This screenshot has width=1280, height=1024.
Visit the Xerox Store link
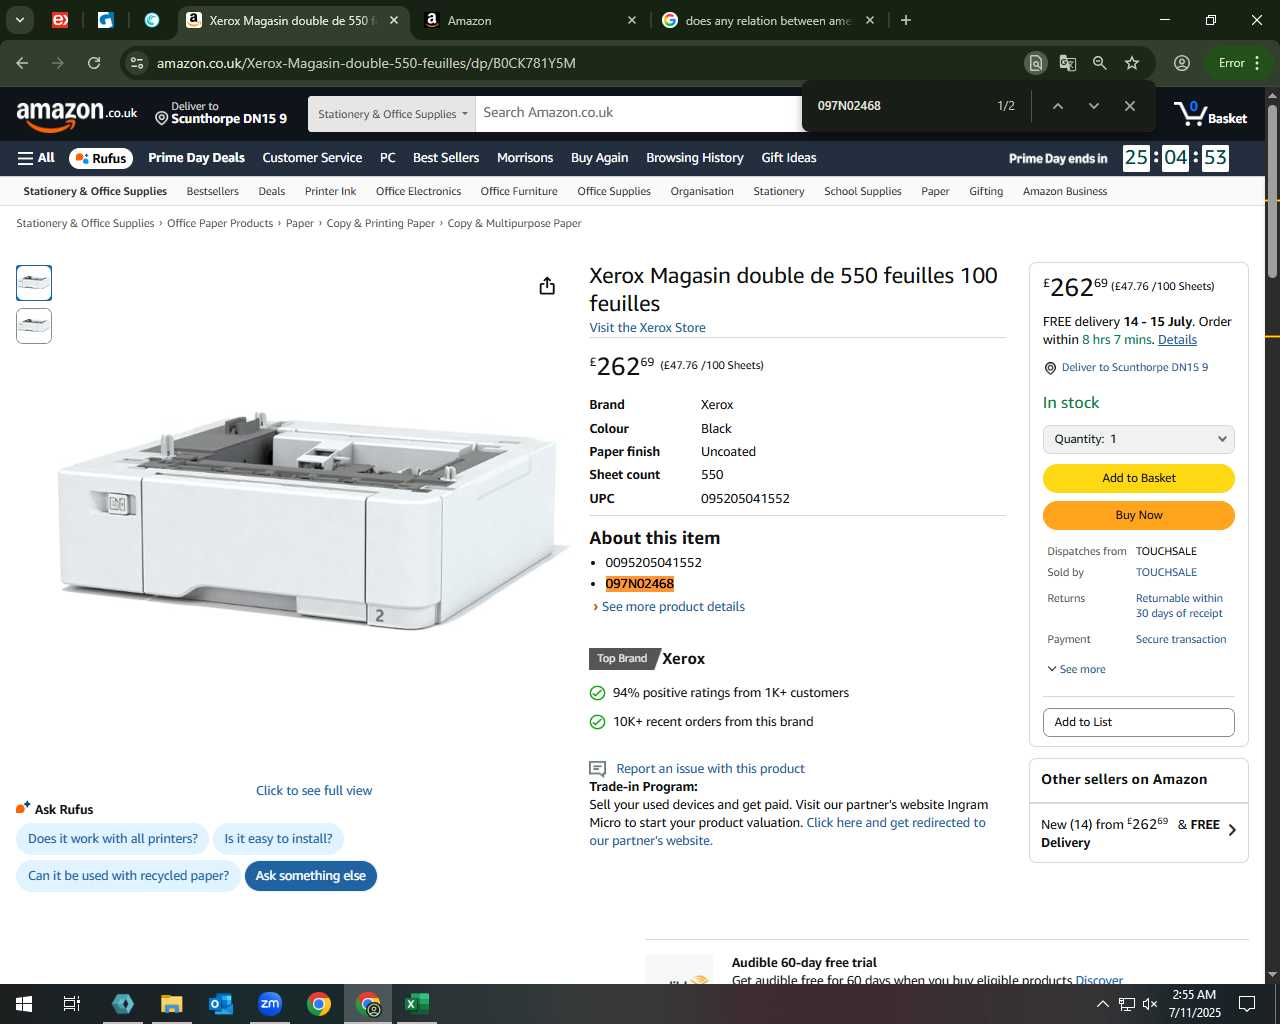[647, 328]
